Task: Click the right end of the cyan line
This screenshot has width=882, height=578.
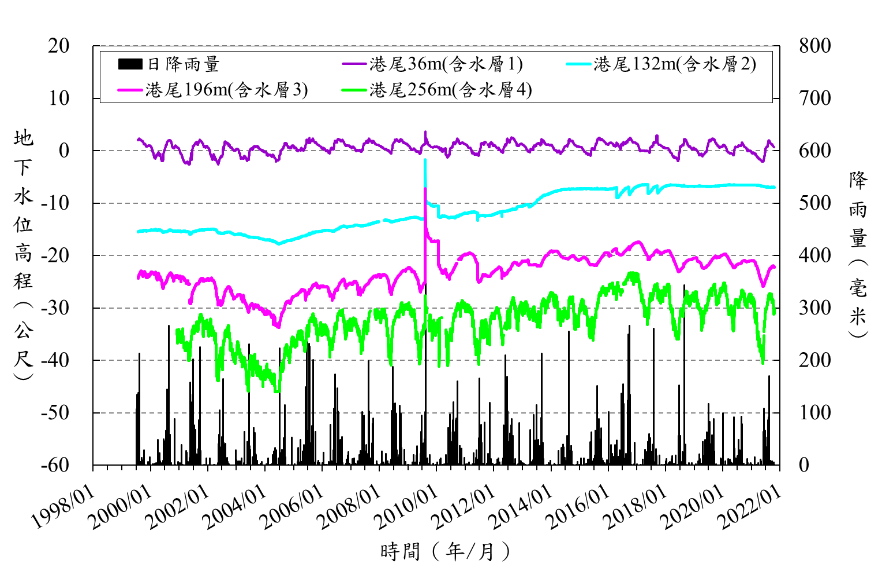Action: pos(774,187)
